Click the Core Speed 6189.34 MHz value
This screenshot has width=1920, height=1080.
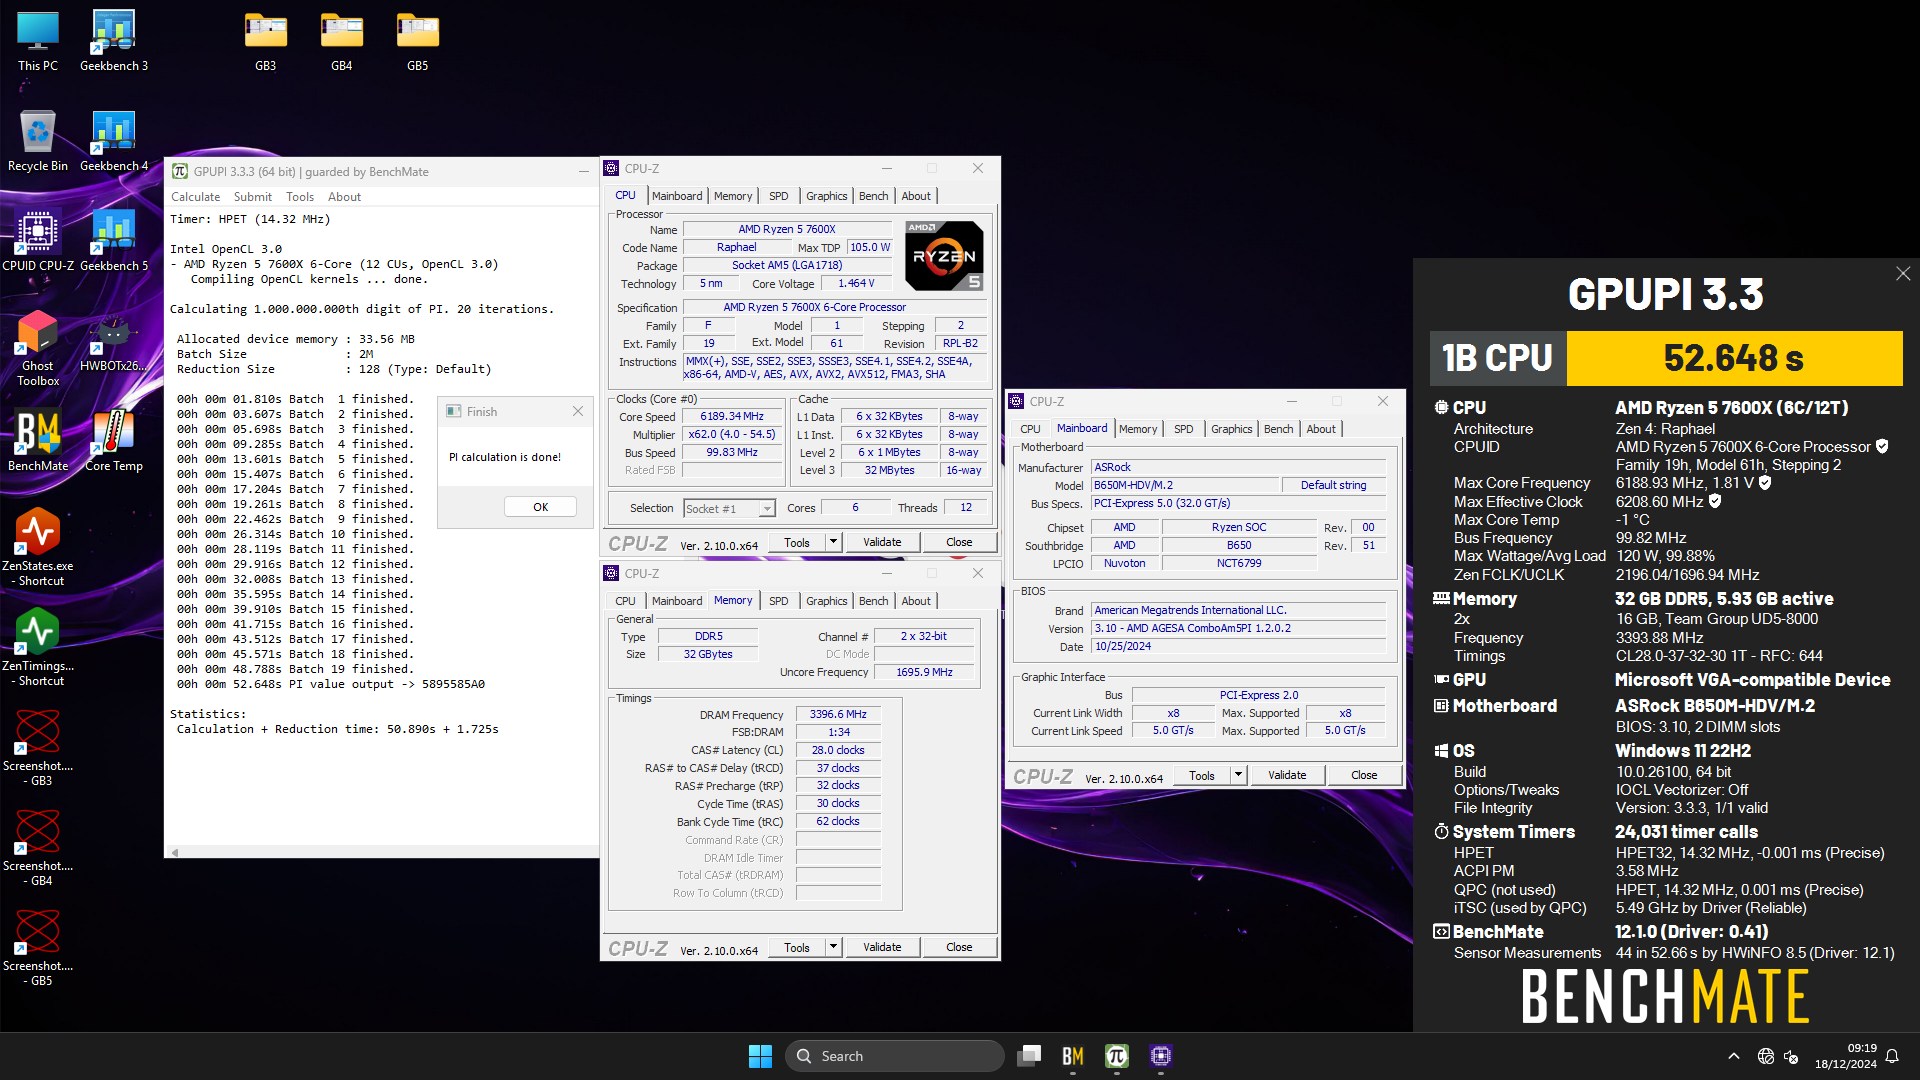pyautogui.click(x=732, y=416)
